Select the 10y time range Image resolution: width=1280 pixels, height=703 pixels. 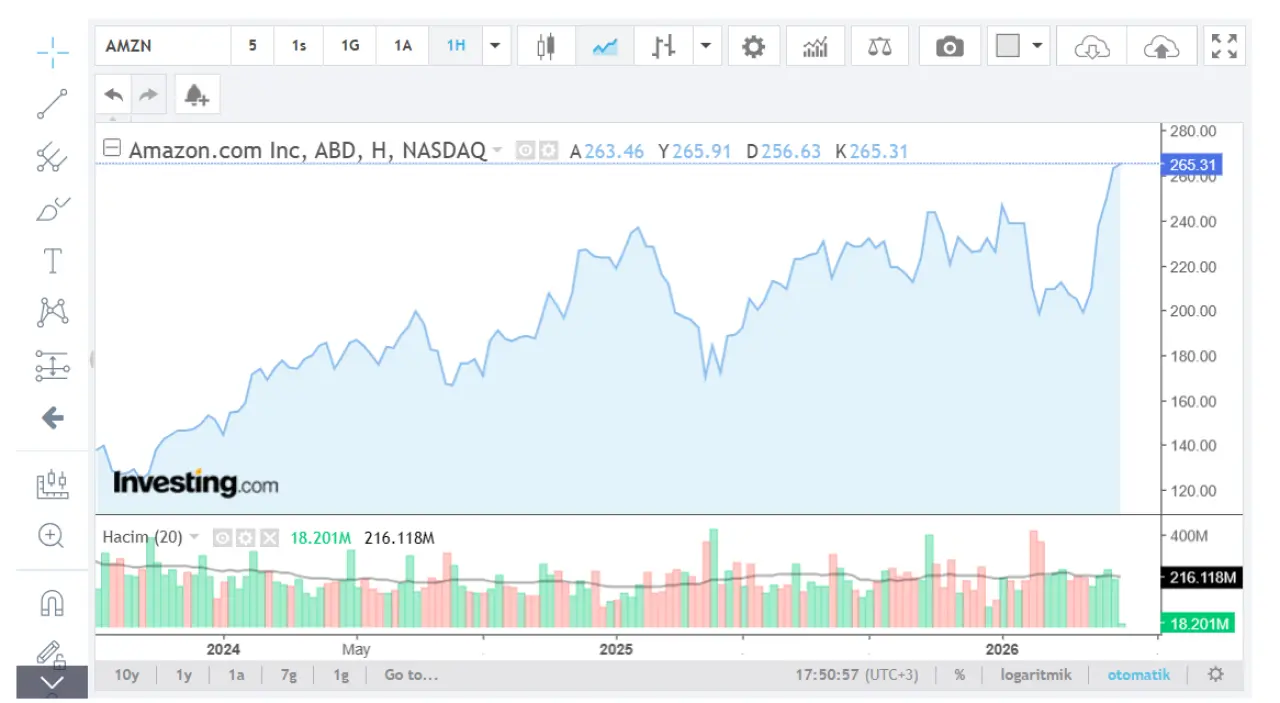126,675
